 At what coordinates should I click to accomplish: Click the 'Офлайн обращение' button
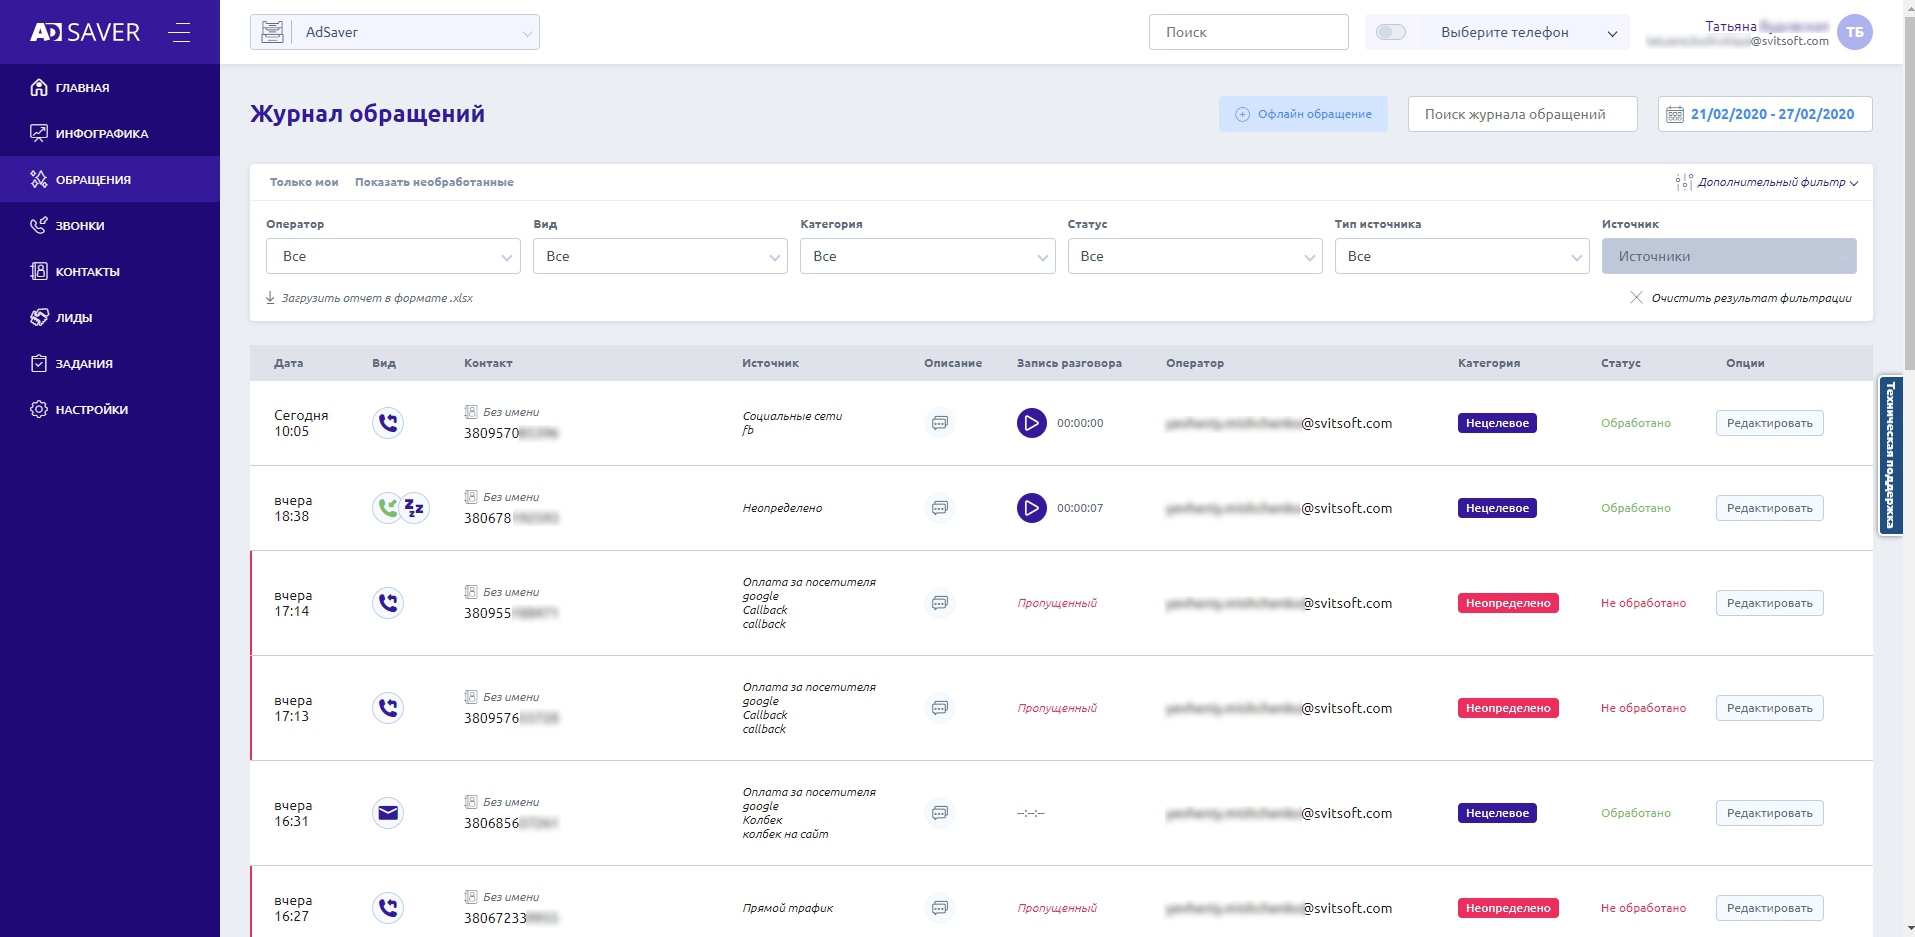pyautogui.click(x=1303, y=114)
